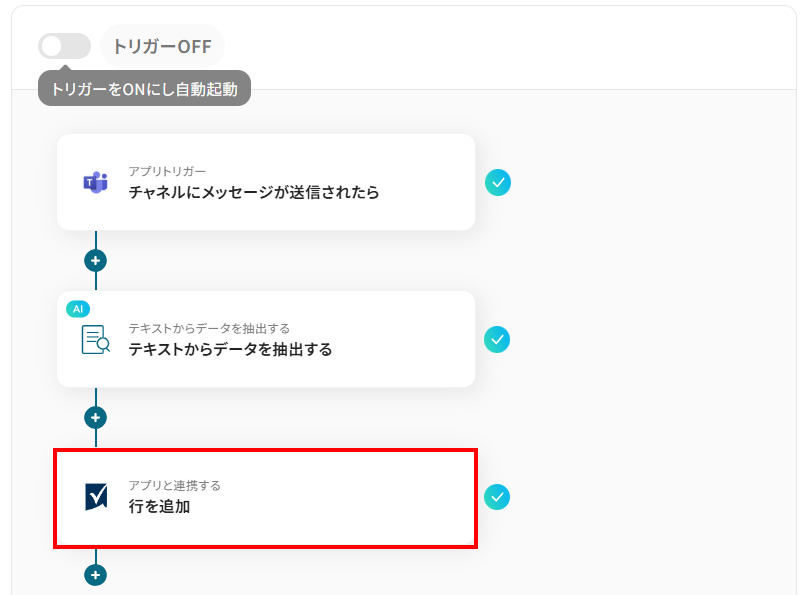Open the チャネルにメッセージが送信されたら step
This screenshot has height=595, width=807.
pyautogui.click(x=254, y=192)
